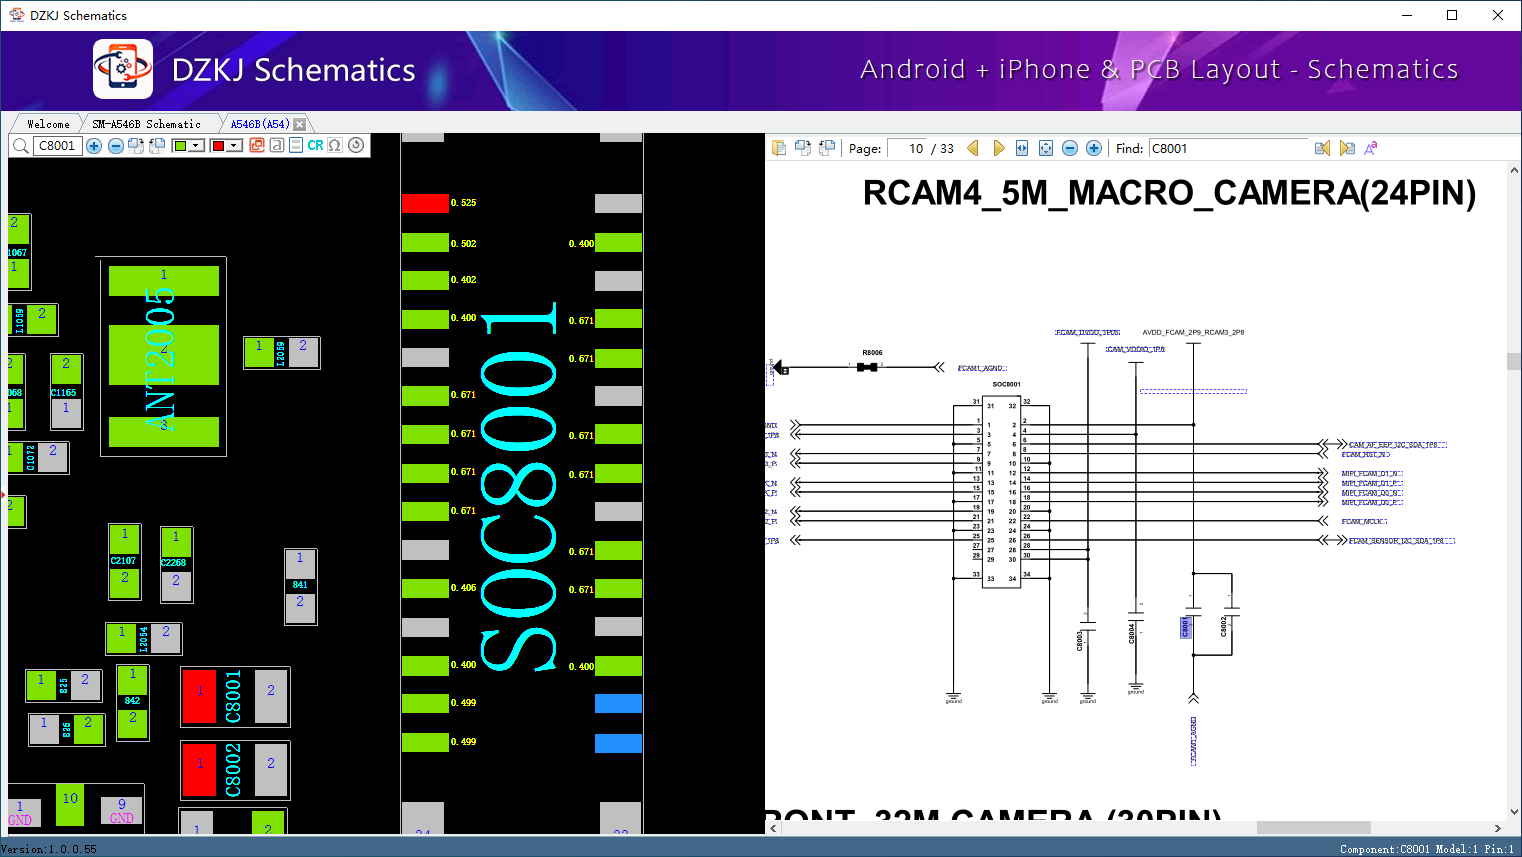Toggle the blue layer-lines display icon
This screenshot has width=1522, height=857.
295,145
